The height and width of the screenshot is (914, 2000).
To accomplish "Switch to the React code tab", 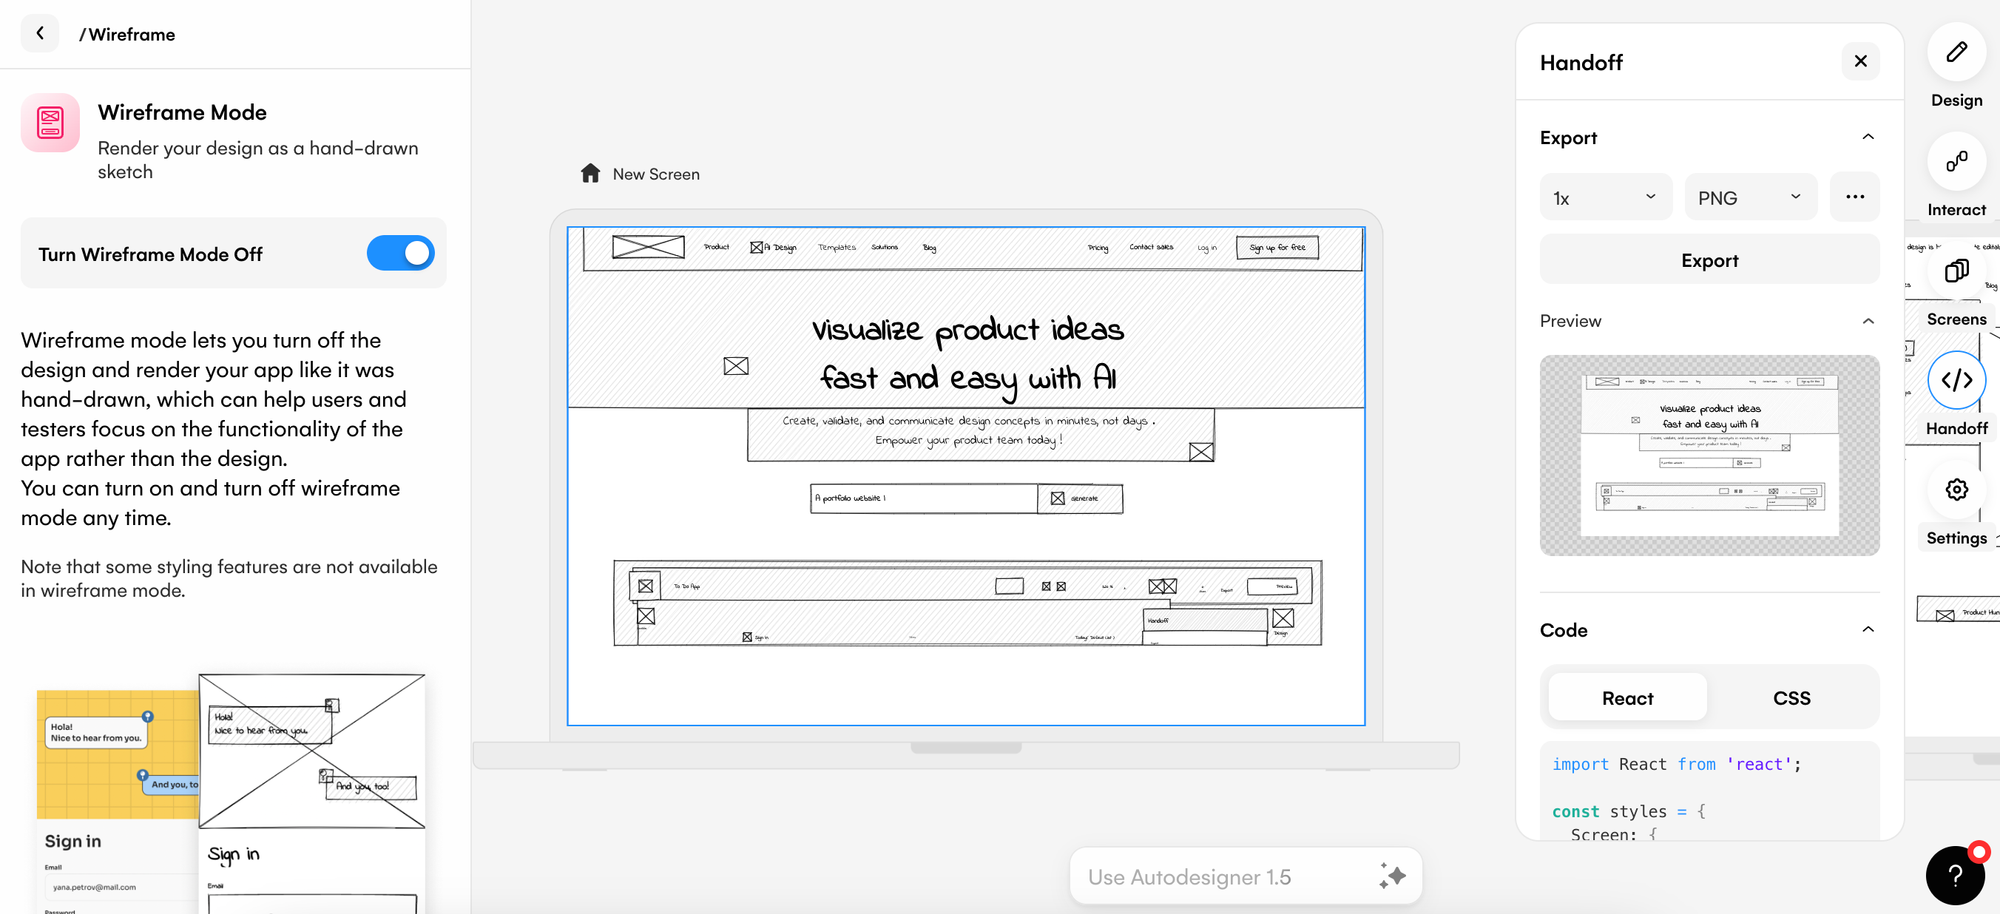I will click(1627, 697).
